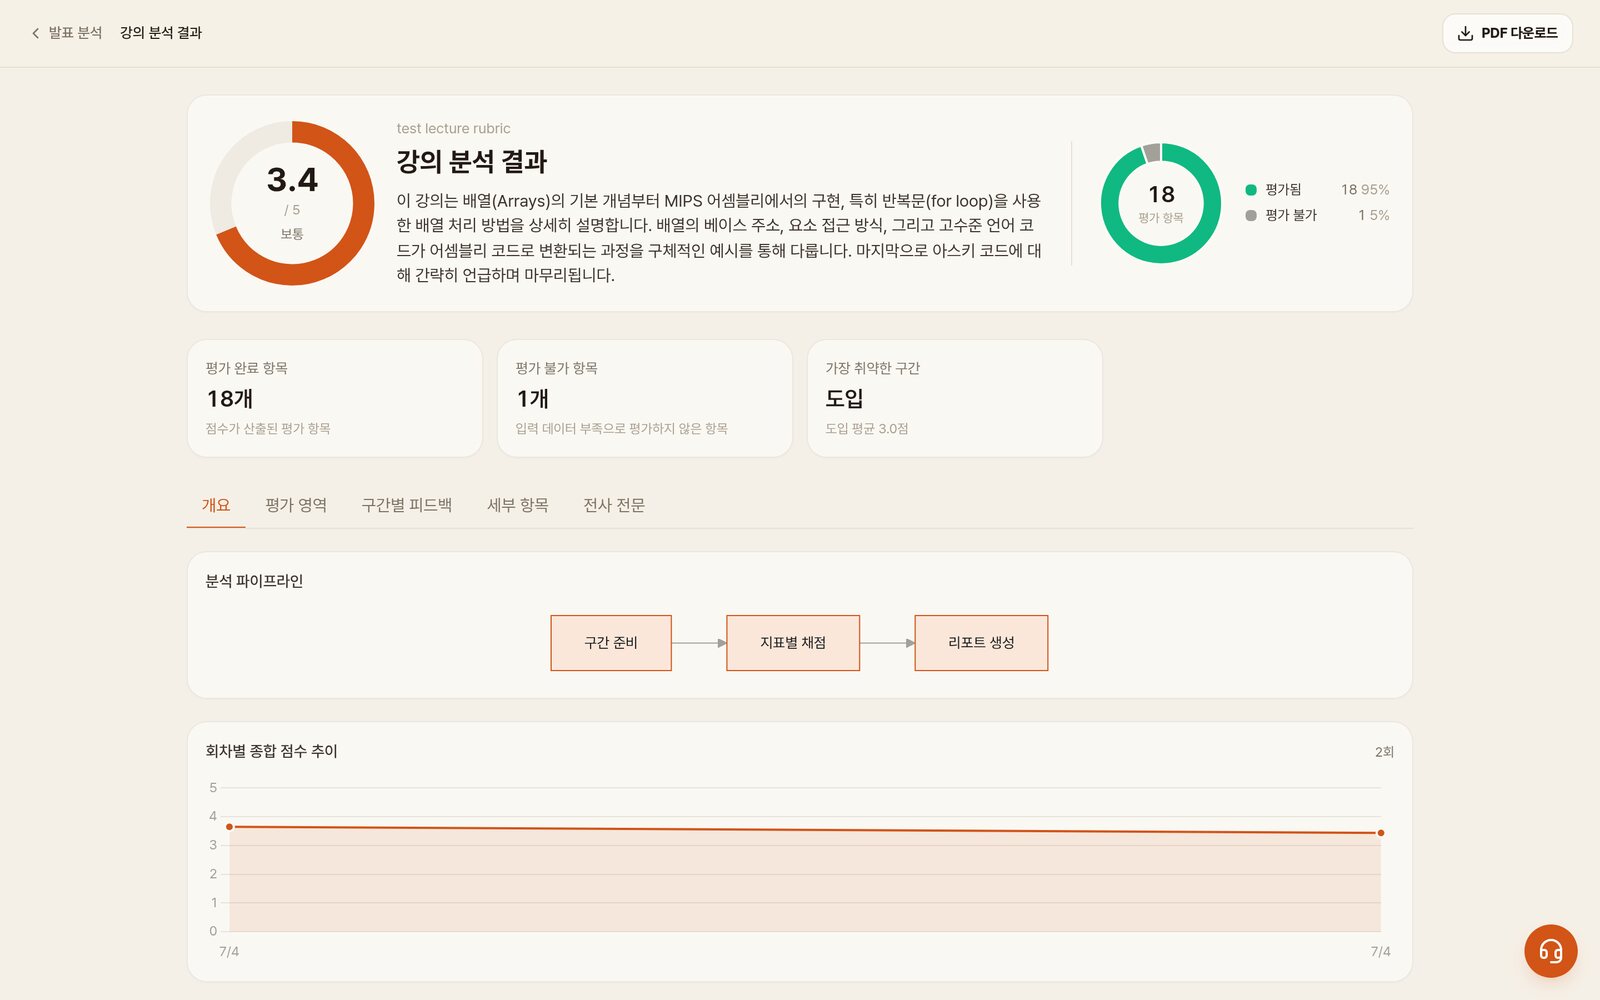Click the '도입 평균 3.0점' text

pyautogui.click(x=867, y=428)
